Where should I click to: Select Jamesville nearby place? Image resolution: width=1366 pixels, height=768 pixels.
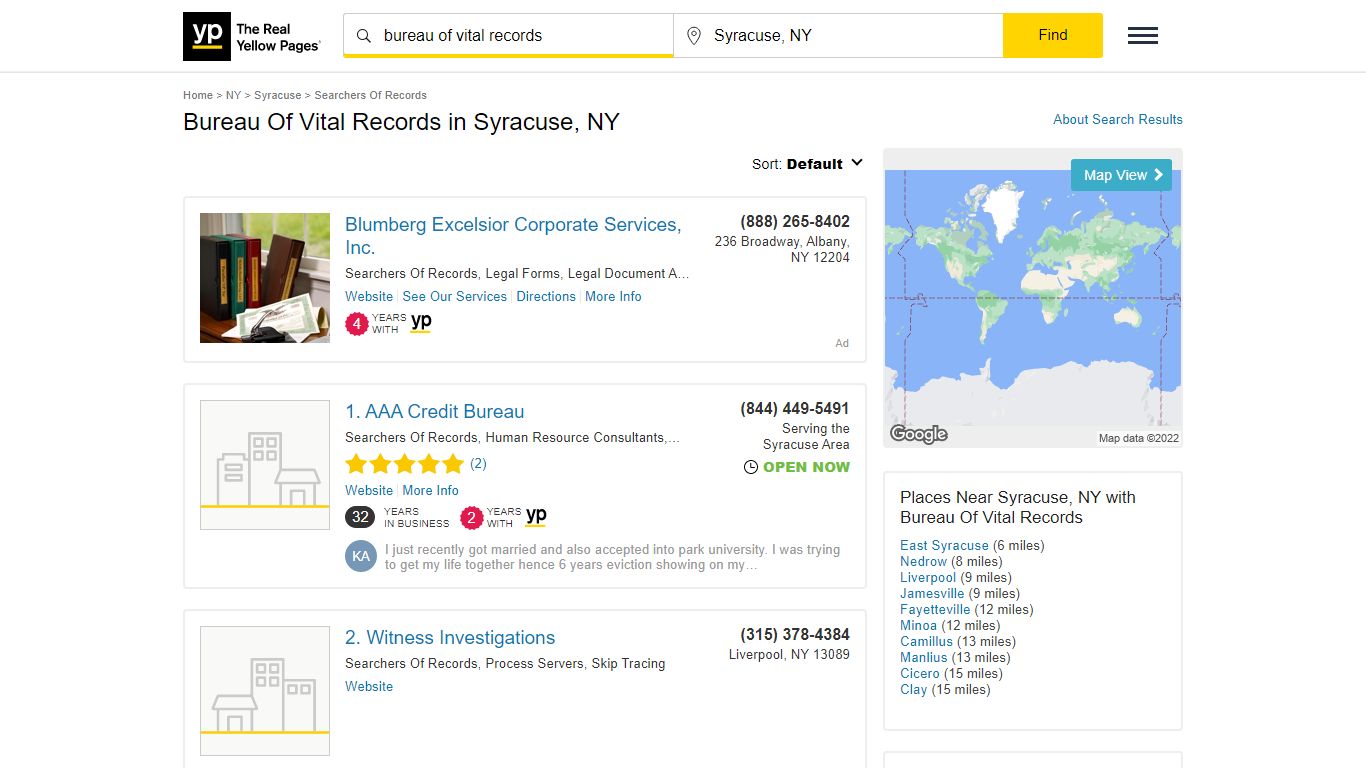(932, 593)
